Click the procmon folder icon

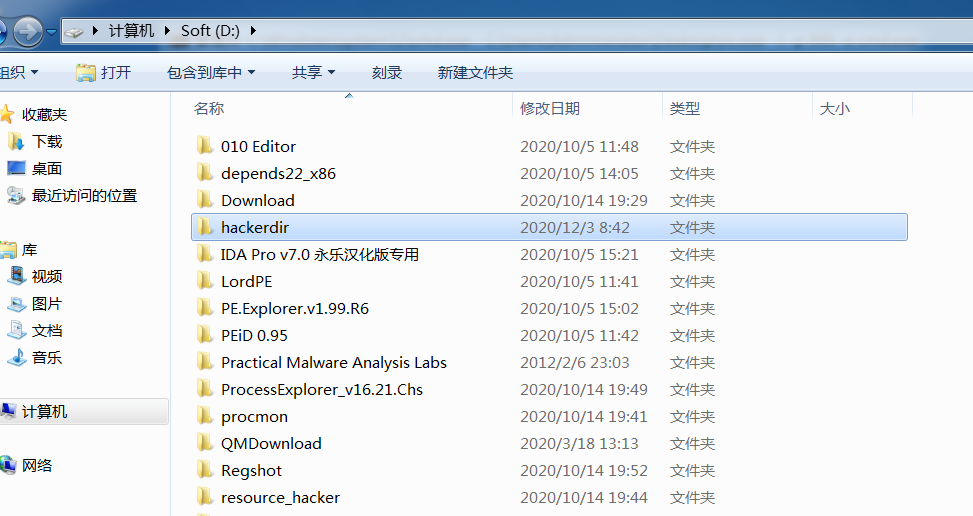click(x=204, y=416)
